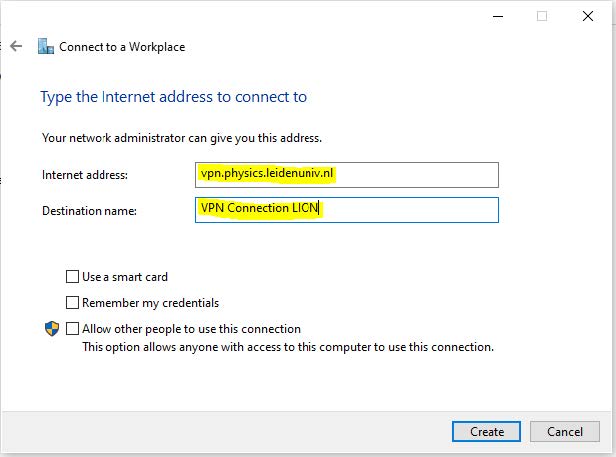Click the security shield icon
Screen dimensions: 616x457
coord(51,329)
